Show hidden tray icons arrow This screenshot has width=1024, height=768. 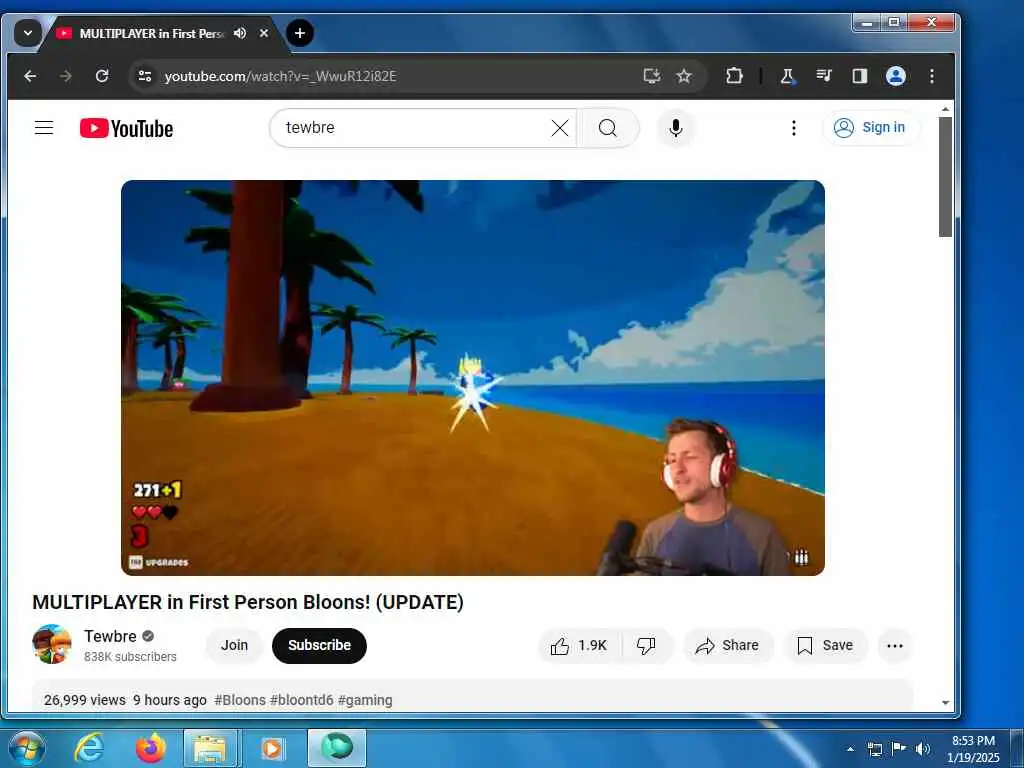850,749
